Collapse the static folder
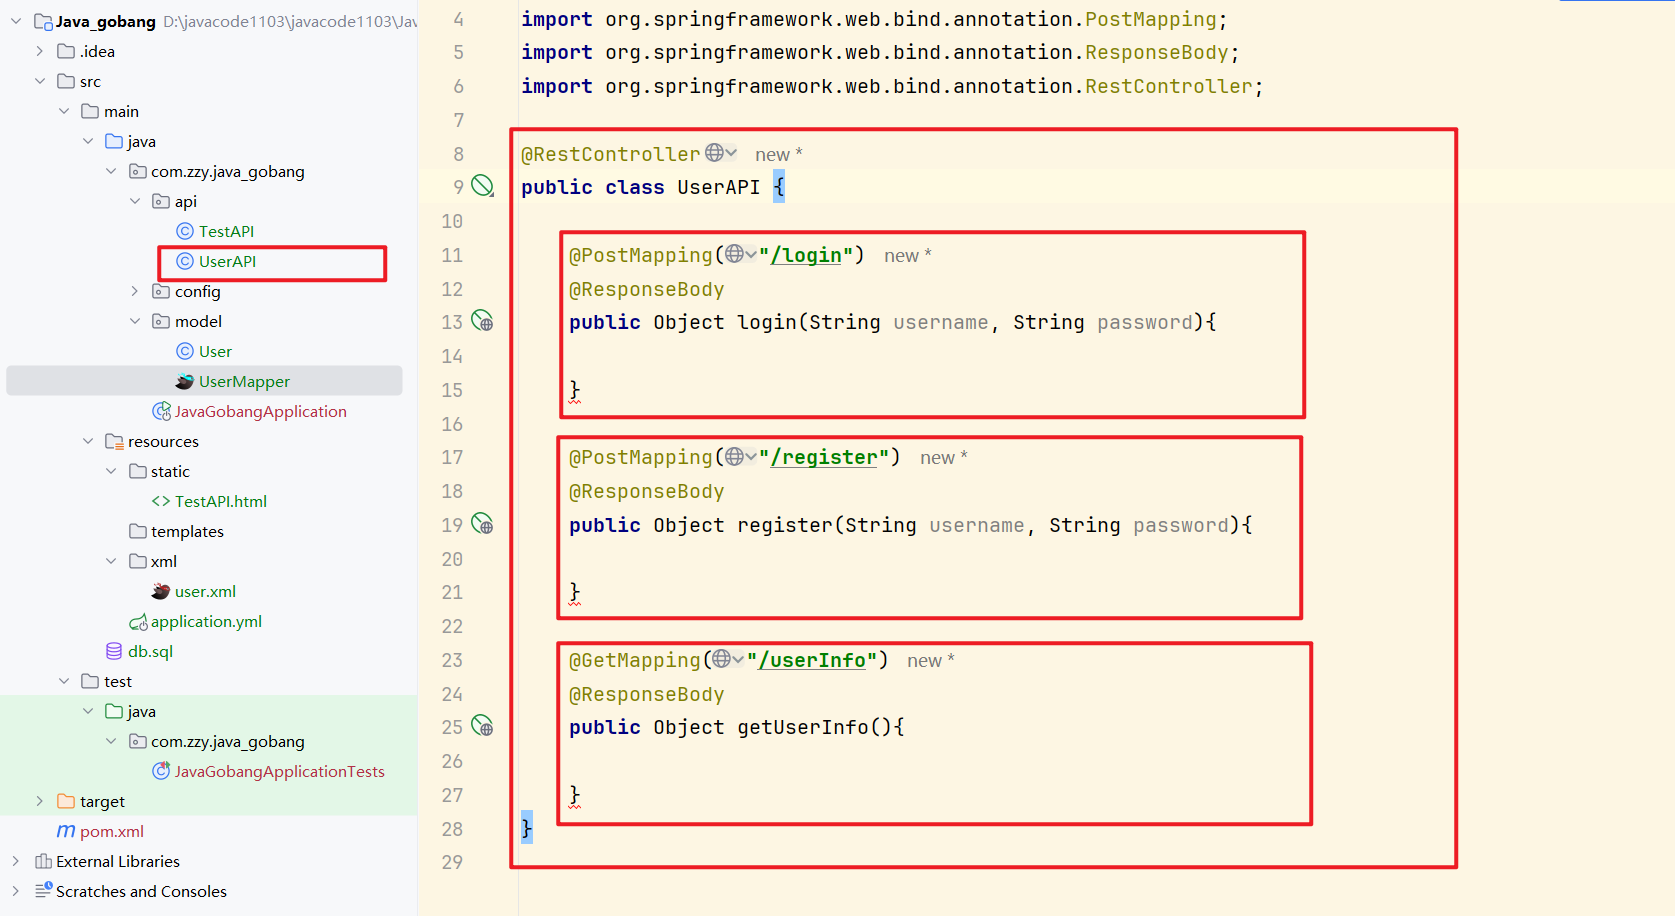1675x916 pixels. tap(111, 471)
